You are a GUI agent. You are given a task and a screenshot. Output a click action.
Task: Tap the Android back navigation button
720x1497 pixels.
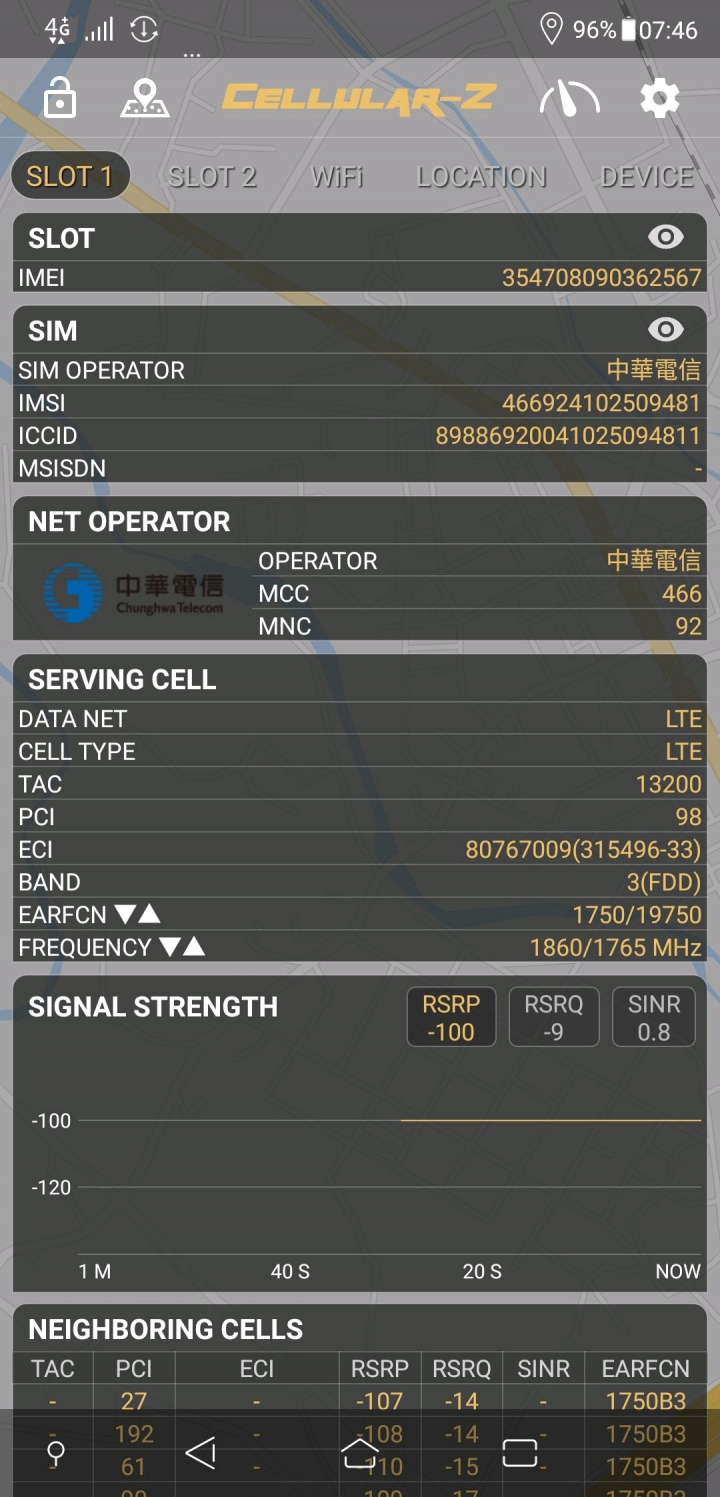click(201, 1453)
